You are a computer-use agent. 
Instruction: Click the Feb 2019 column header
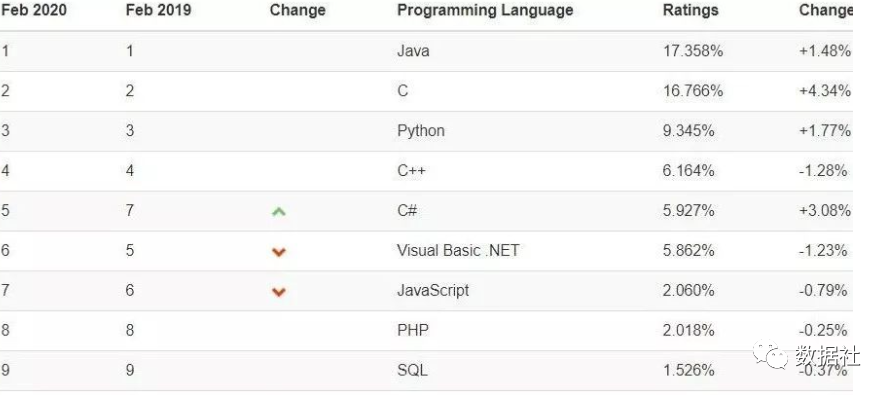[158, 10]
